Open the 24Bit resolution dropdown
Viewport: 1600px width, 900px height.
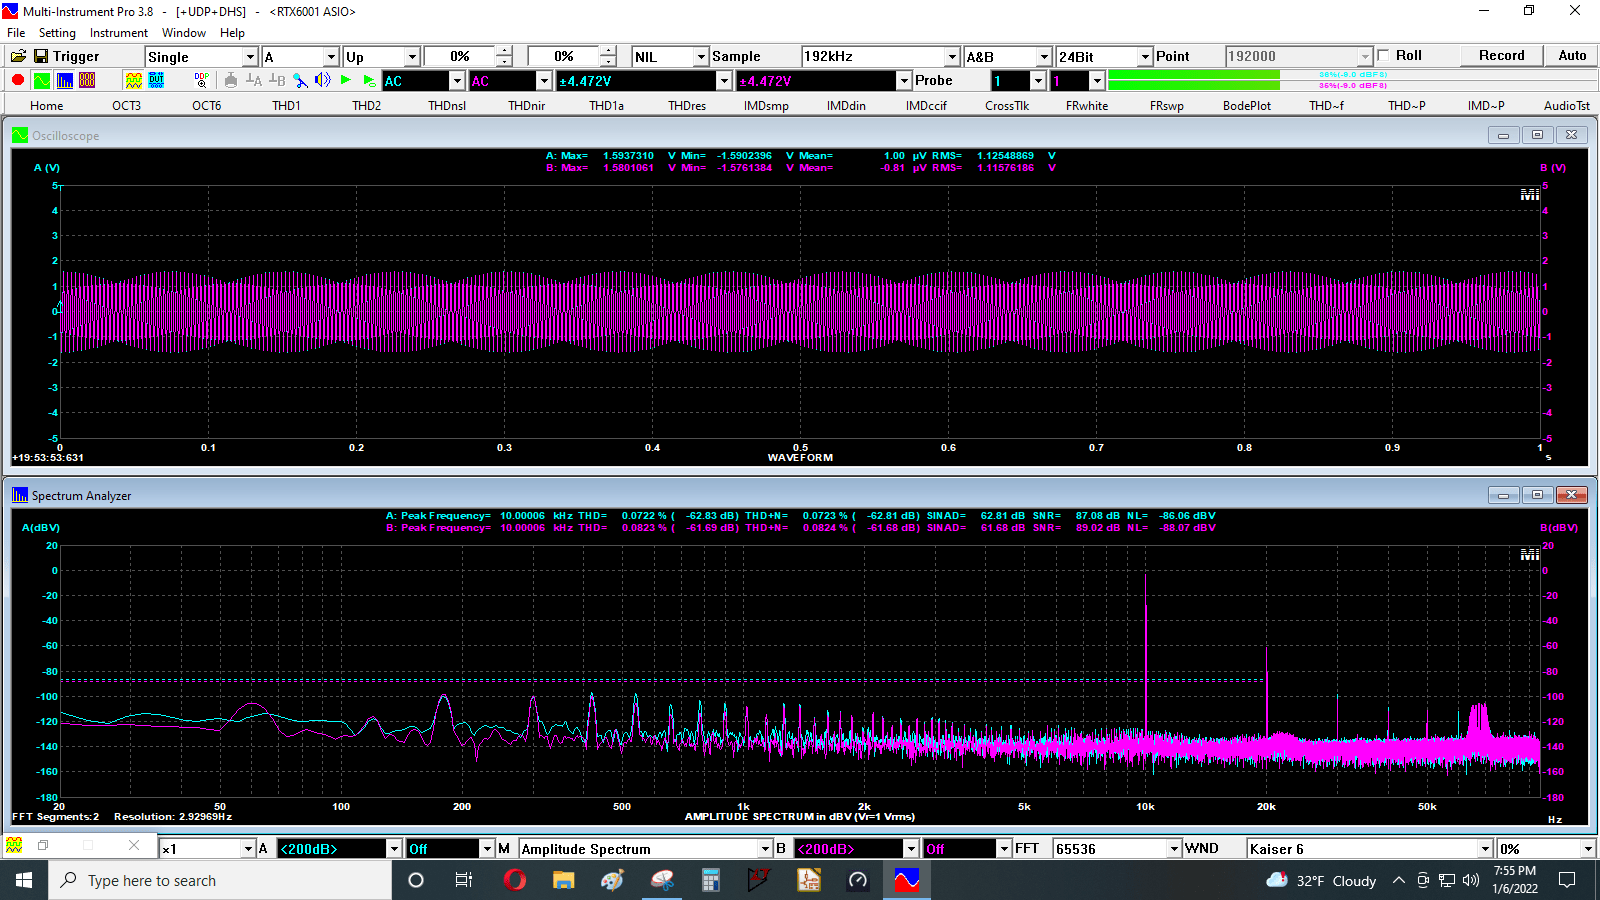click(x=1145, y=57)
